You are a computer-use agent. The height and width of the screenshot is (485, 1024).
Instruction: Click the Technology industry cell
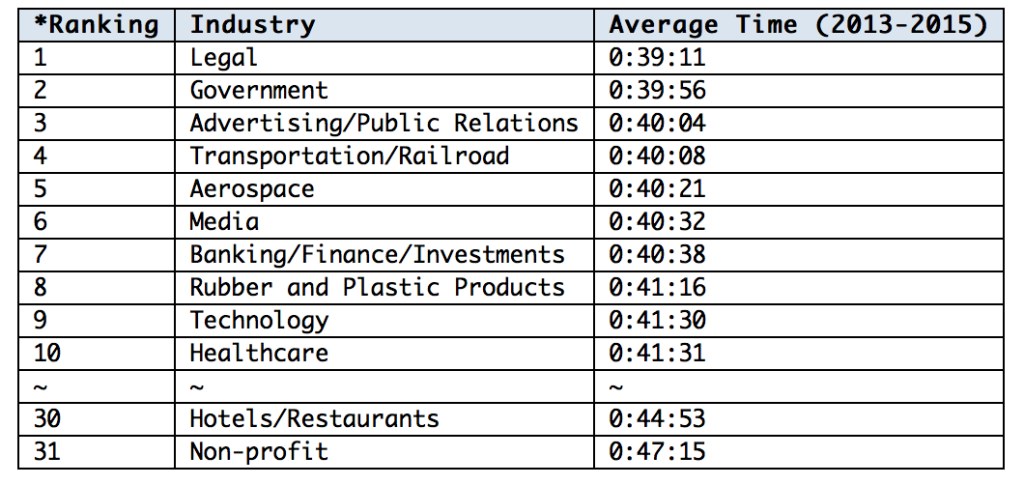click(259, 320)
